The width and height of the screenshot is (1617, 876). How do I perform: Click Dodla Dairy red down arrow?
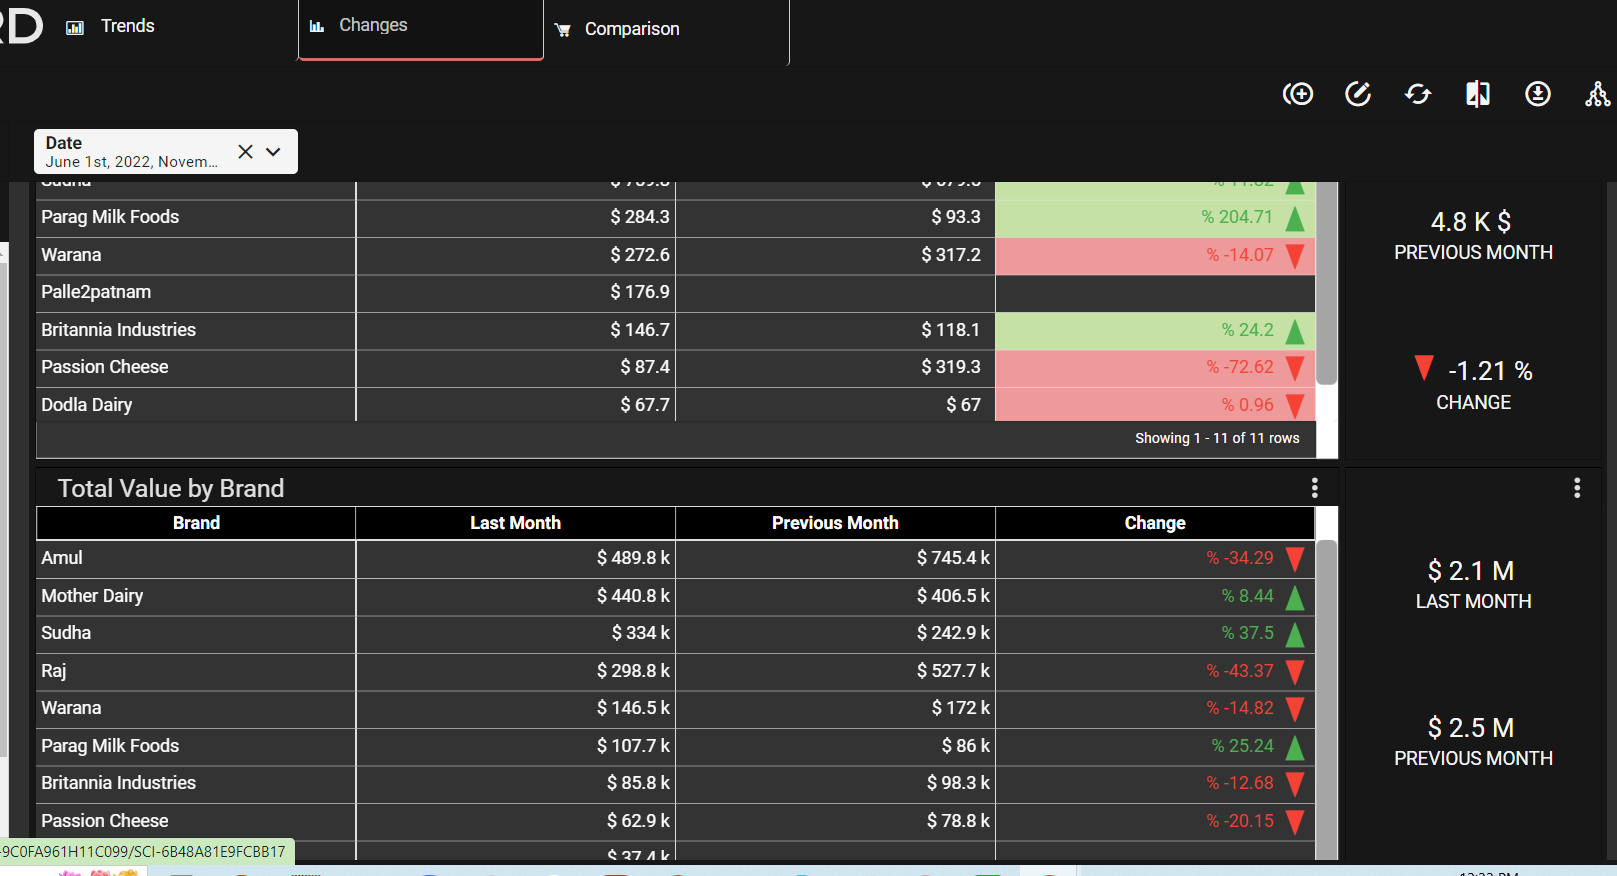1295,406
